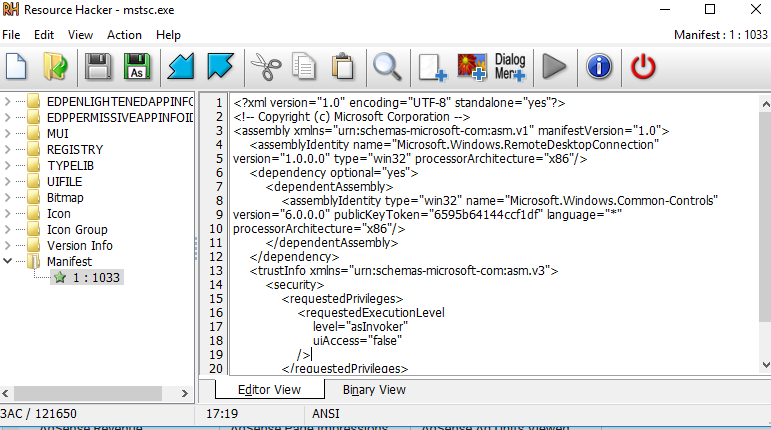The image size is (771, 430).
Task: Click the trustInfo xmlns line
Action: click(x=404, y=271)
